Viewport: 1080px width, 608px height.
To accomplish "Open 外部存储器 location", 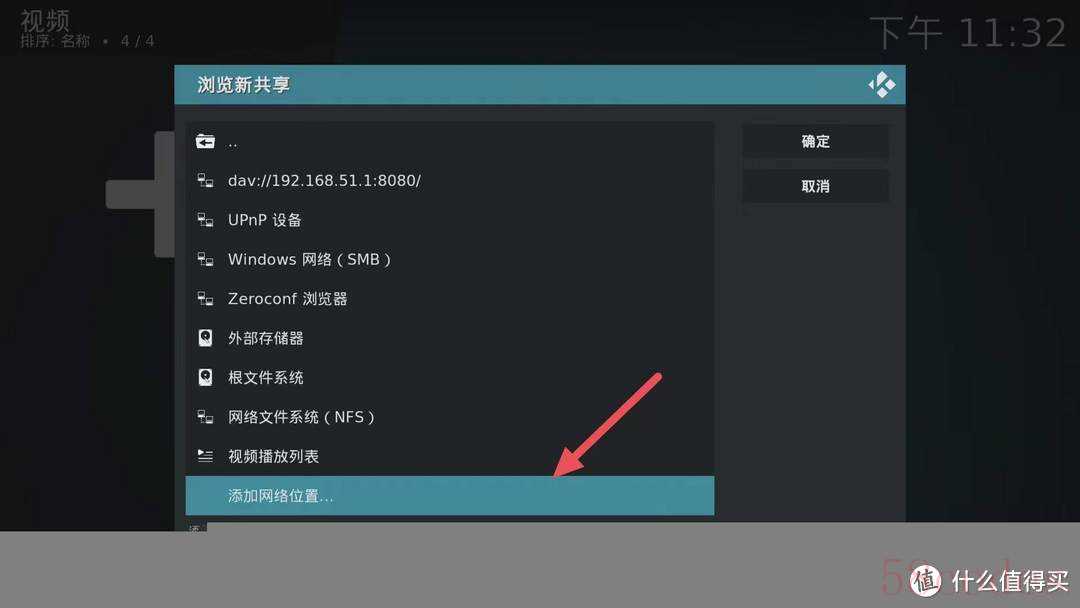I will (x=450, y=337).
